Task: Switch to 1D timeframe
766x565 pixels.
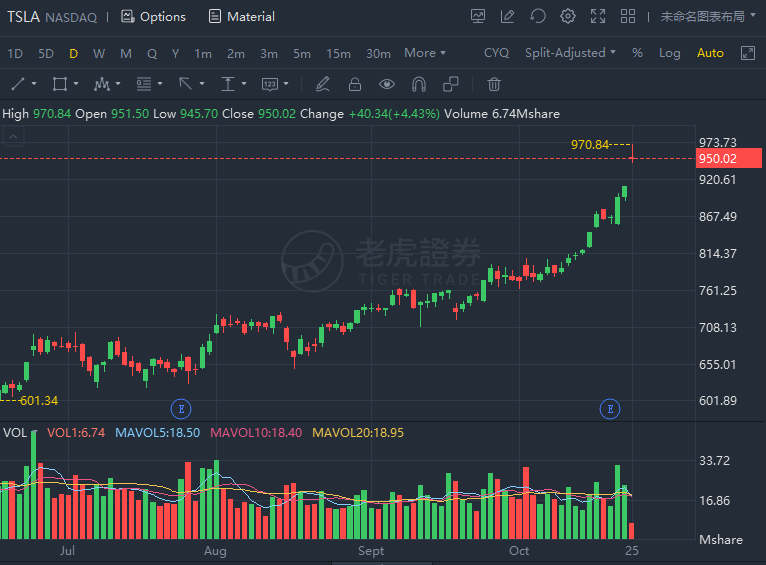Action: (15, 53)
